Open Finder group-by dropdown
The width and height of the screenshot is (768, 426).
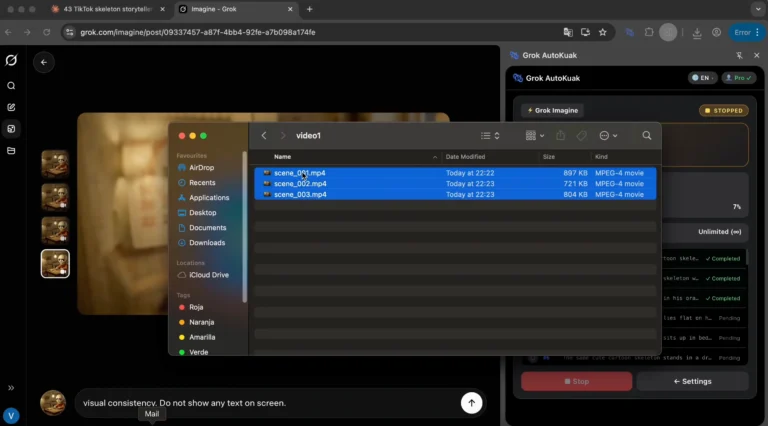[x=534, y=136]
